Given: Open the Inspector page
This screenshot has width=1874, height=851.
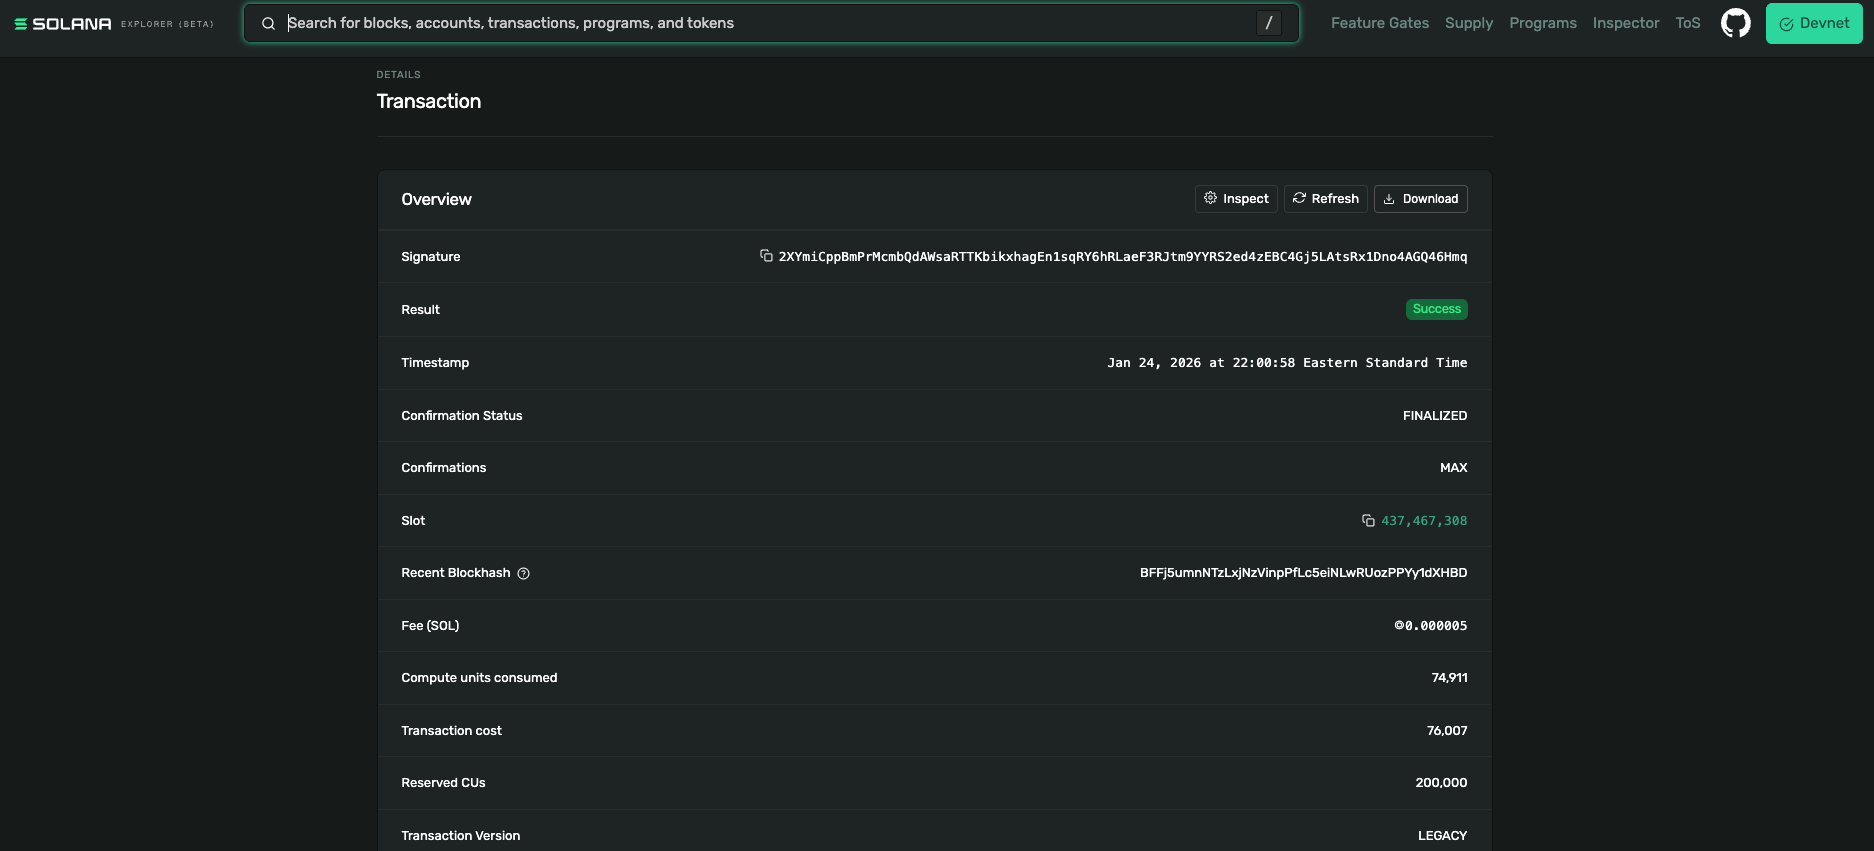Looking at the screenshot, I should tap(1625, 23).
